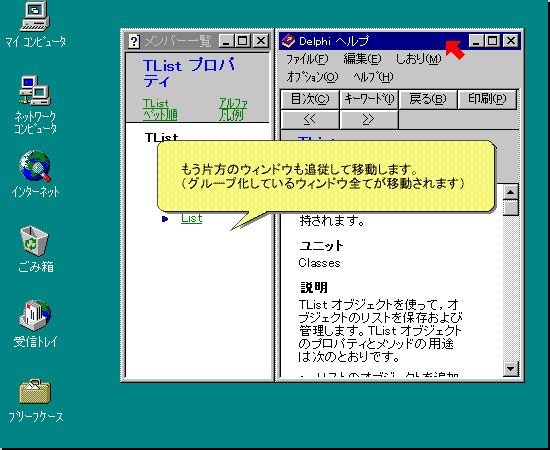The width and height of the screenshot is (550, 450).
Task: Click the question mark icon of メンバー一覧 window
Action: (x=134, y=41)
